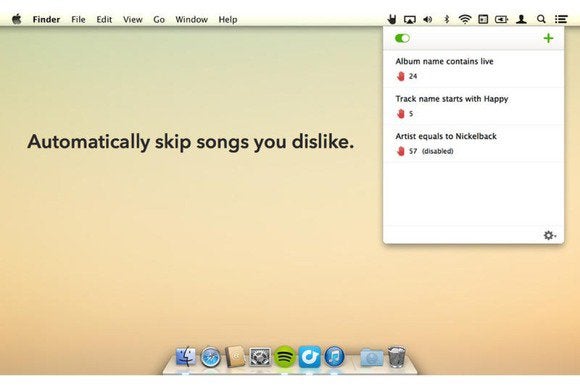Screen dimensions: 580x388
Task: Select the Artist equals to Nickelback rule
Action: (x=473, y=144)
